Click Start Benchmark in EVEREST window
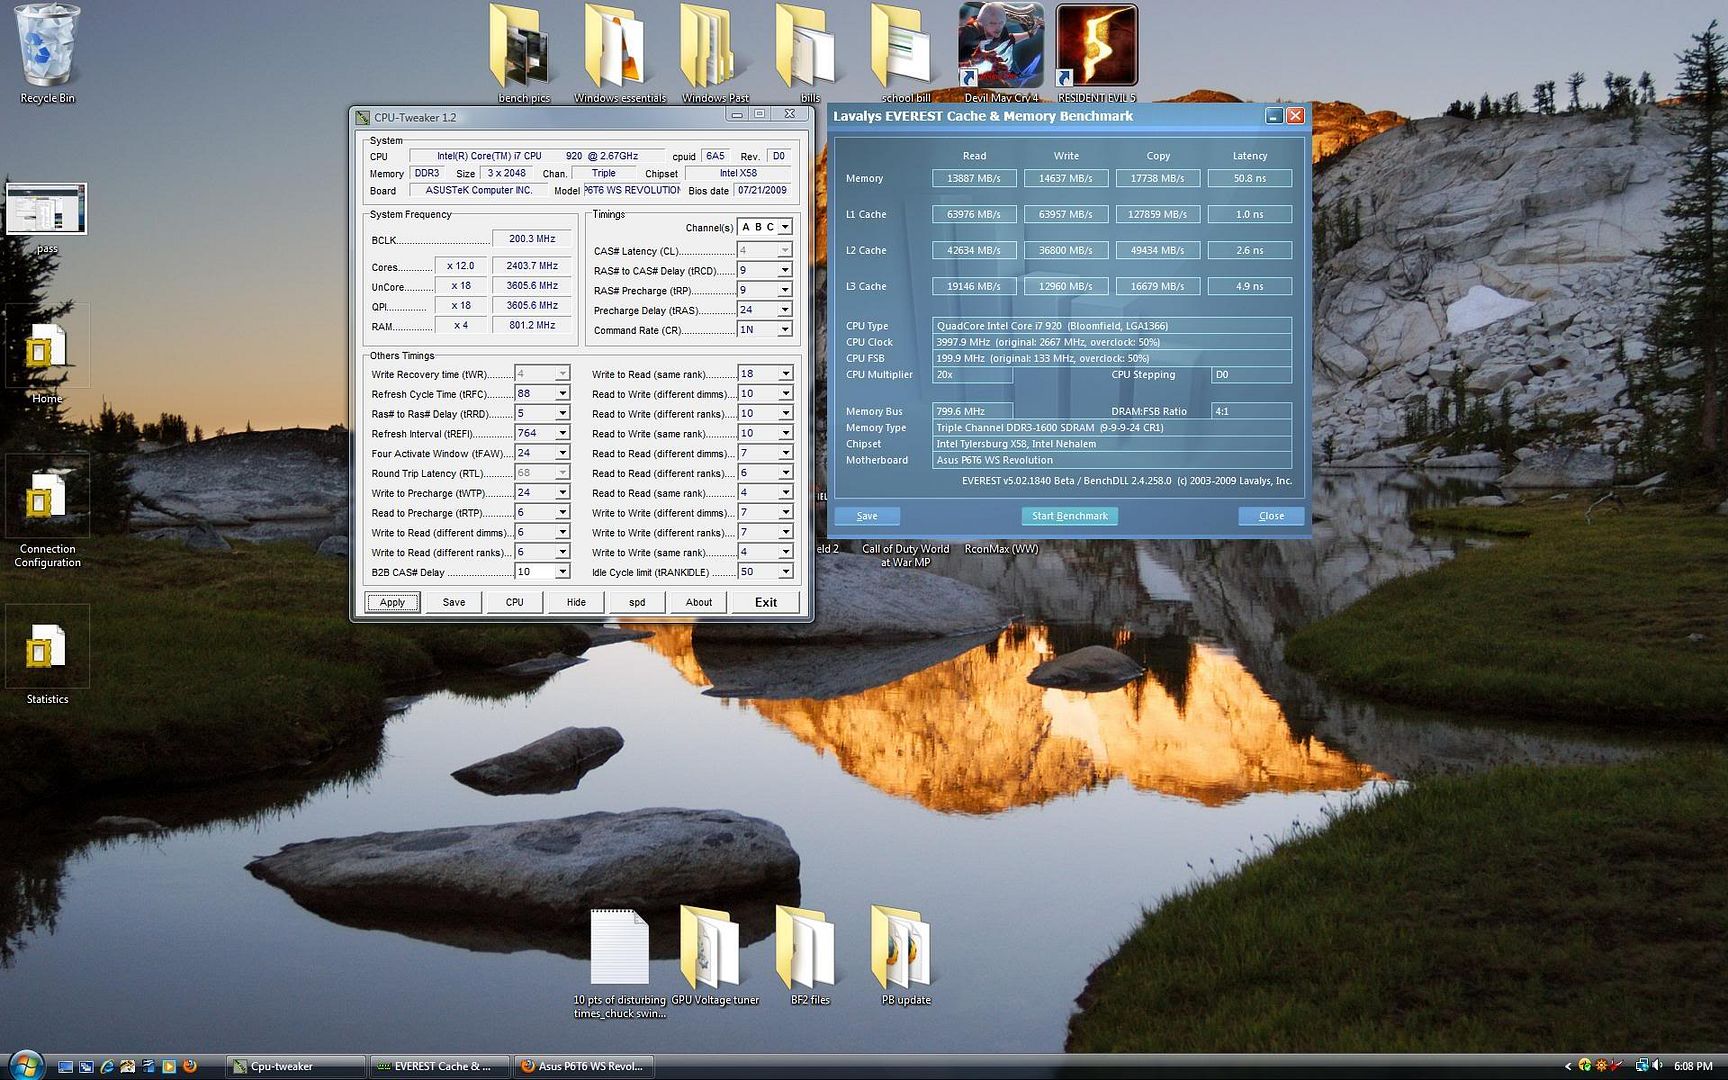Viewport: 1728px width, 1080px height. 1069,516
